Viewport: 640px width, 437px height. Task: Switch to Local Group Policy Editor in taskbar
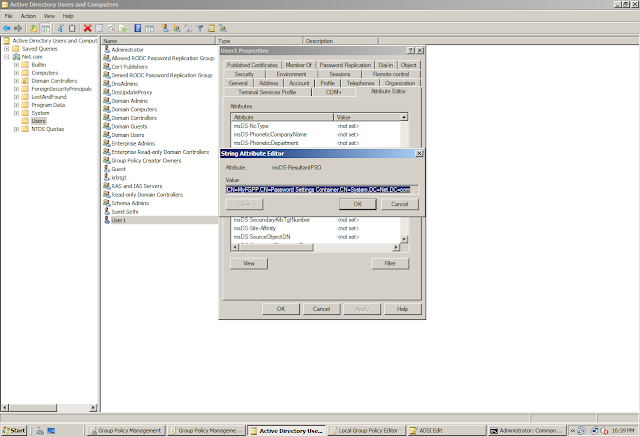pos(367,430)
